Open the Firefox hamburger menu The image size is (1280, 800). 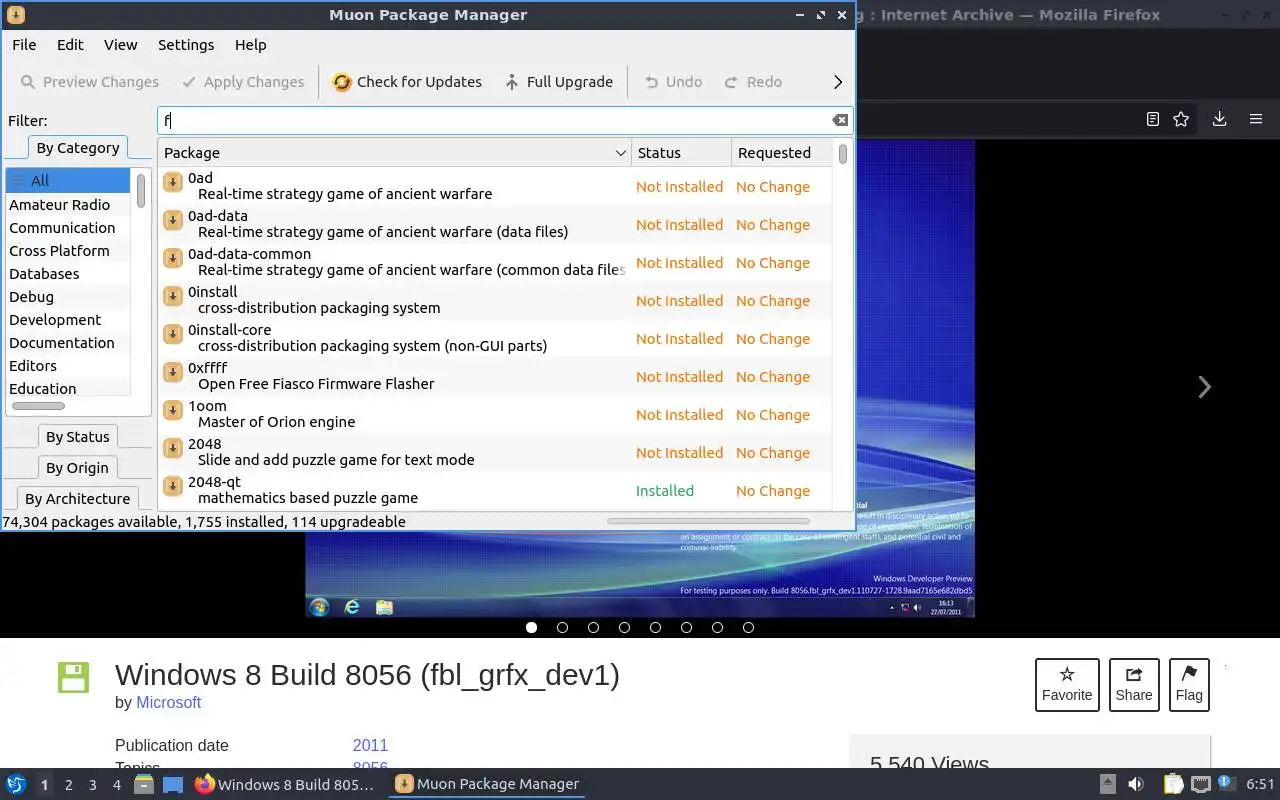click(x=1256, y=119)
